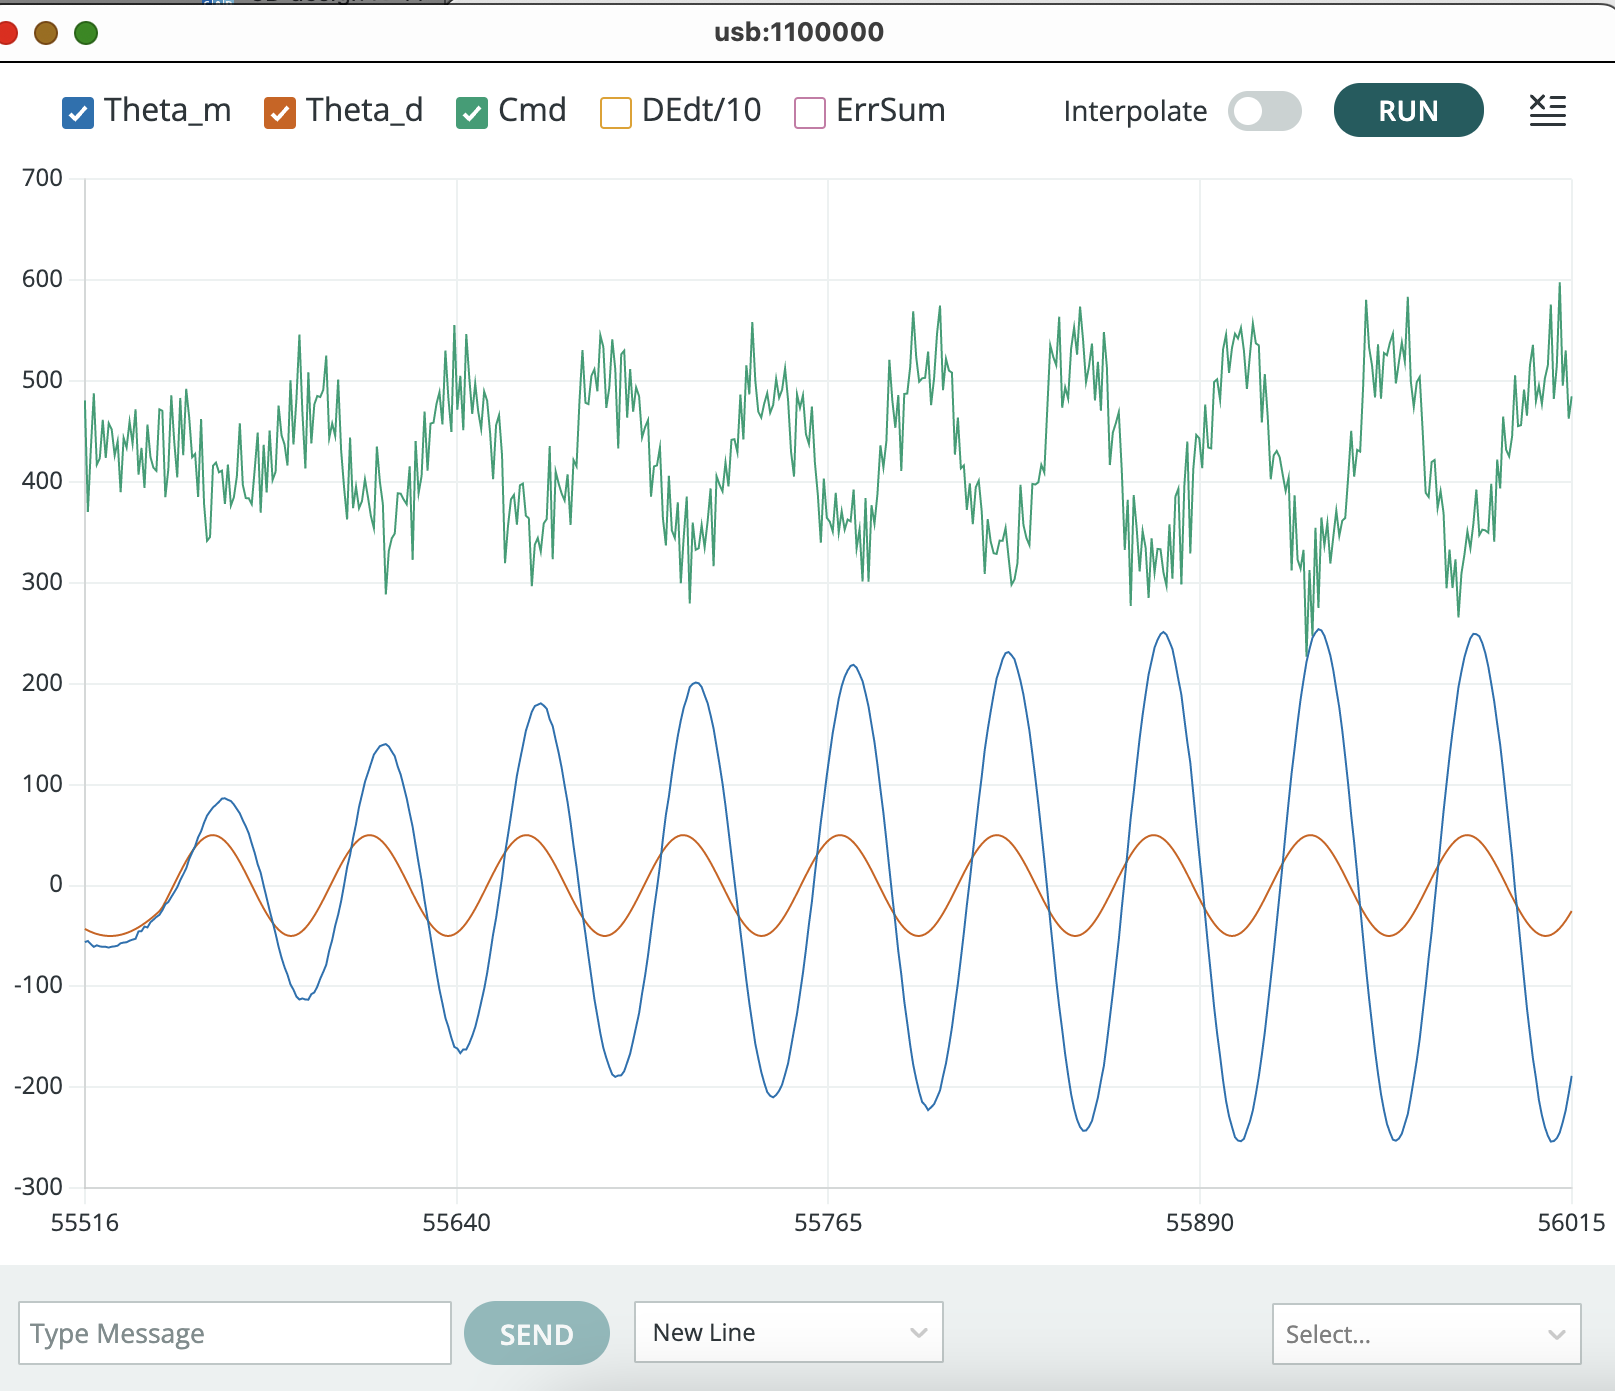Show the ErrSum series

click(809, 113)
